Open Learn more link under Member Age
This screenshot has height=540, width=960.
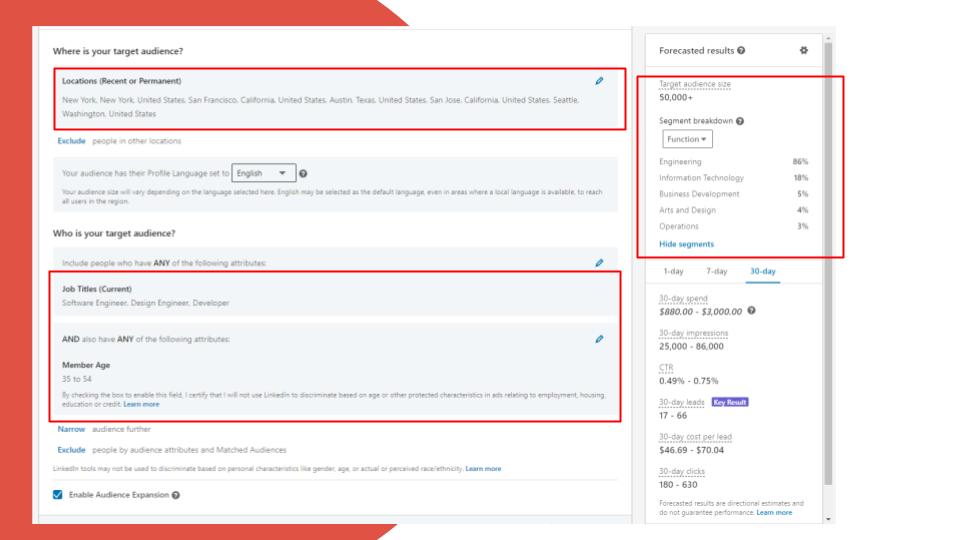pyautogui.click(x=141, y=404)
